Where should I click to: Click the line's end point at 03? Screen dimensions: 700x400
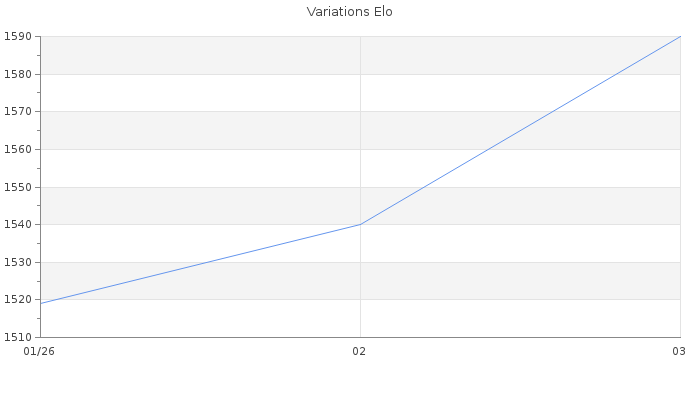680,37
